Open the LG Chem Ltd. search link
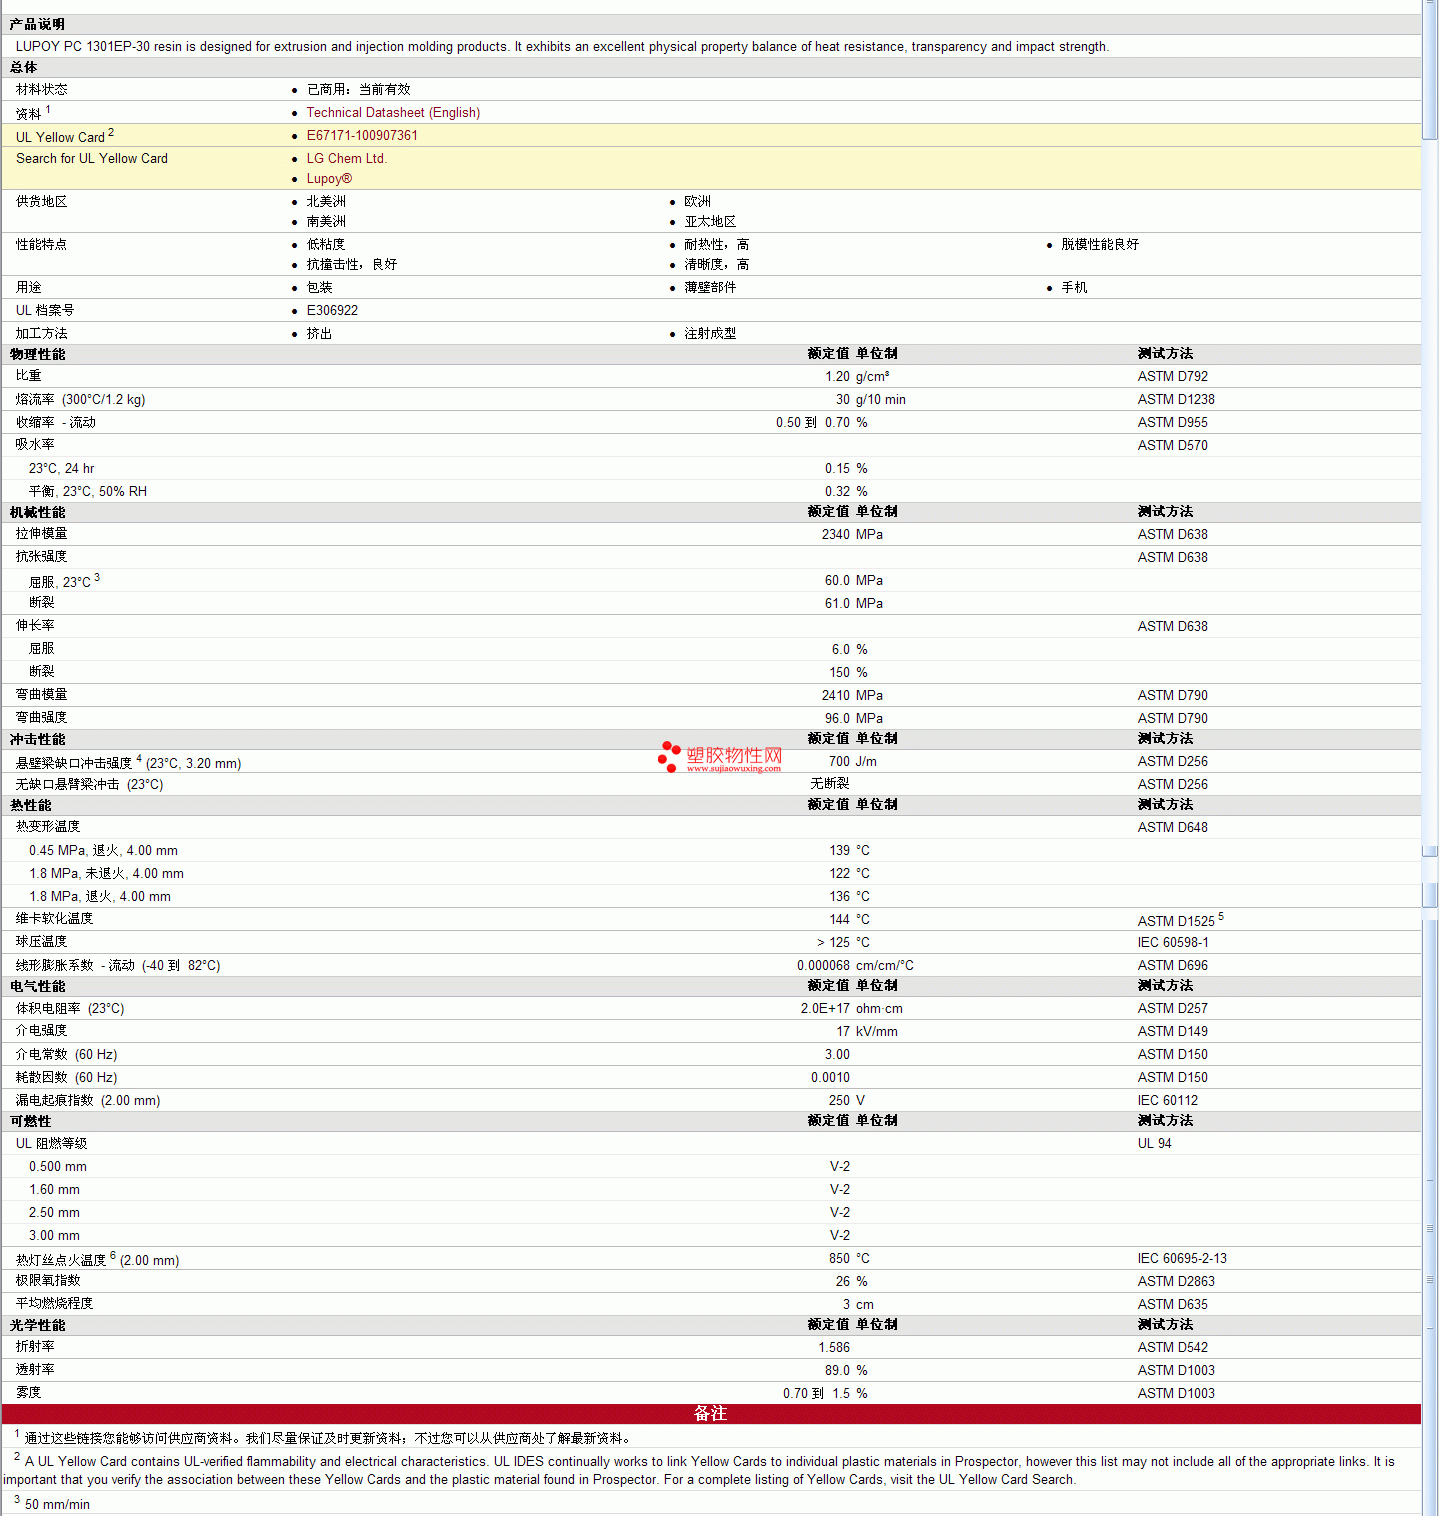Screen dimensions: 1440x1516 click(x=346, y=159)
